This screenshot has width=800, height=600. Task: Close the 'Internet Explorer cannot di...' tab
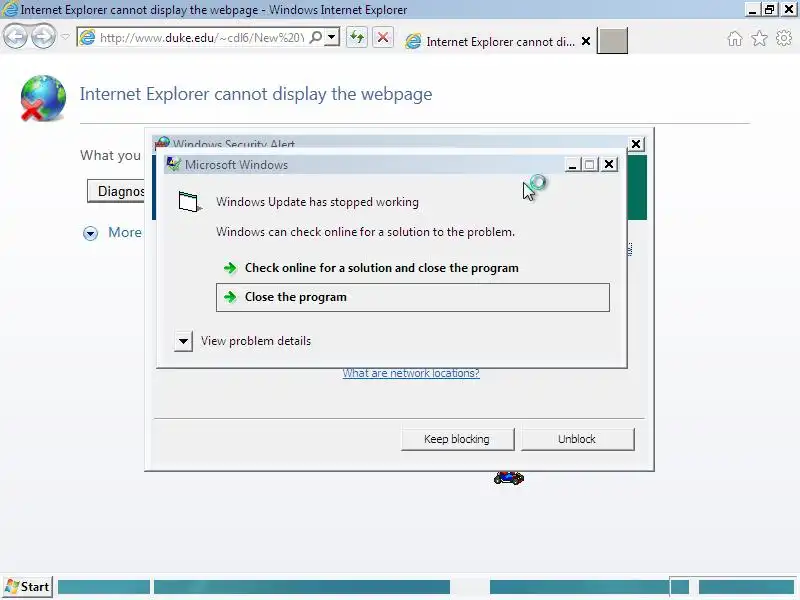click(586, 41)
